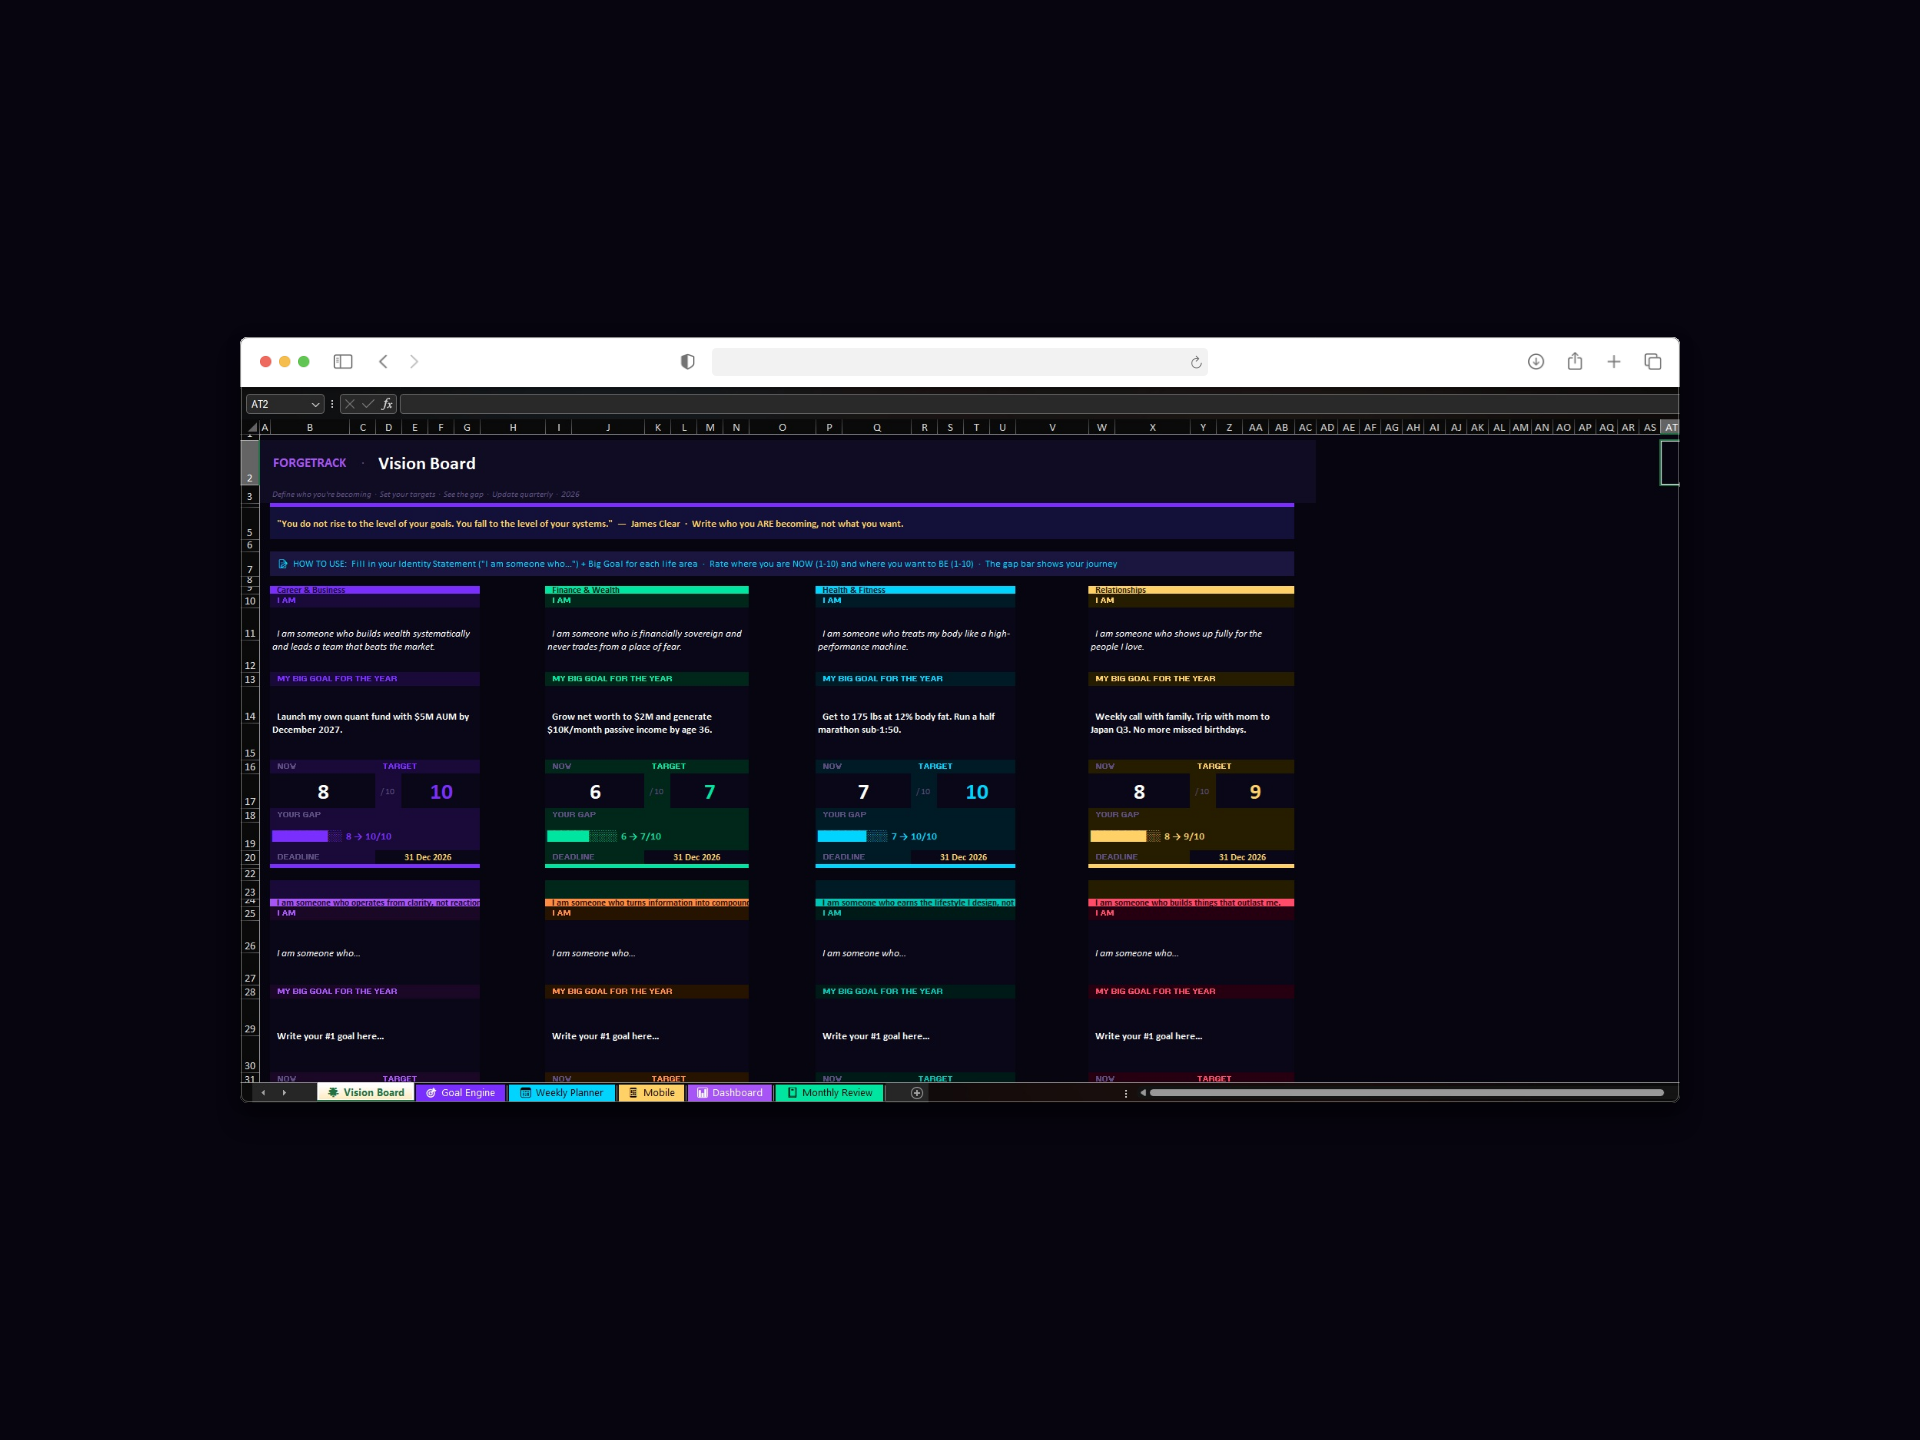Cancel cell entry with the X icon
Image resolution: width=1920 pixels, height=1440 pixels.
click(x=350, y=404)
